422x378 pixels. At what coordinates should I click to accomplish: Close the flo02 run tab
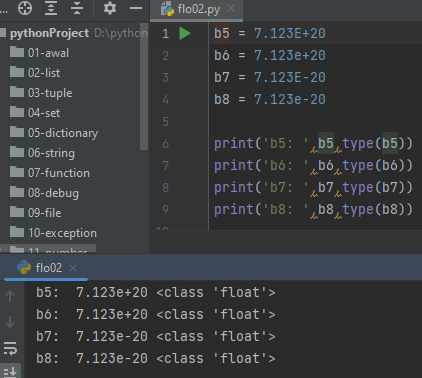(73, 268)
